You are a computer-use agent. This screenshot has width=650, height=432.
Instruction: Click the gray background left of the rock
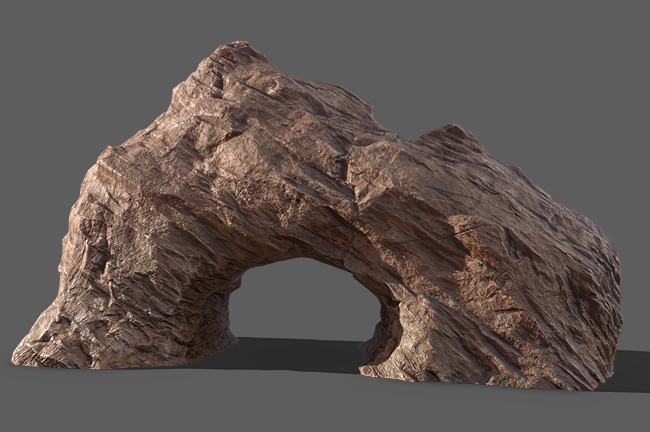[x=35, y=220]
